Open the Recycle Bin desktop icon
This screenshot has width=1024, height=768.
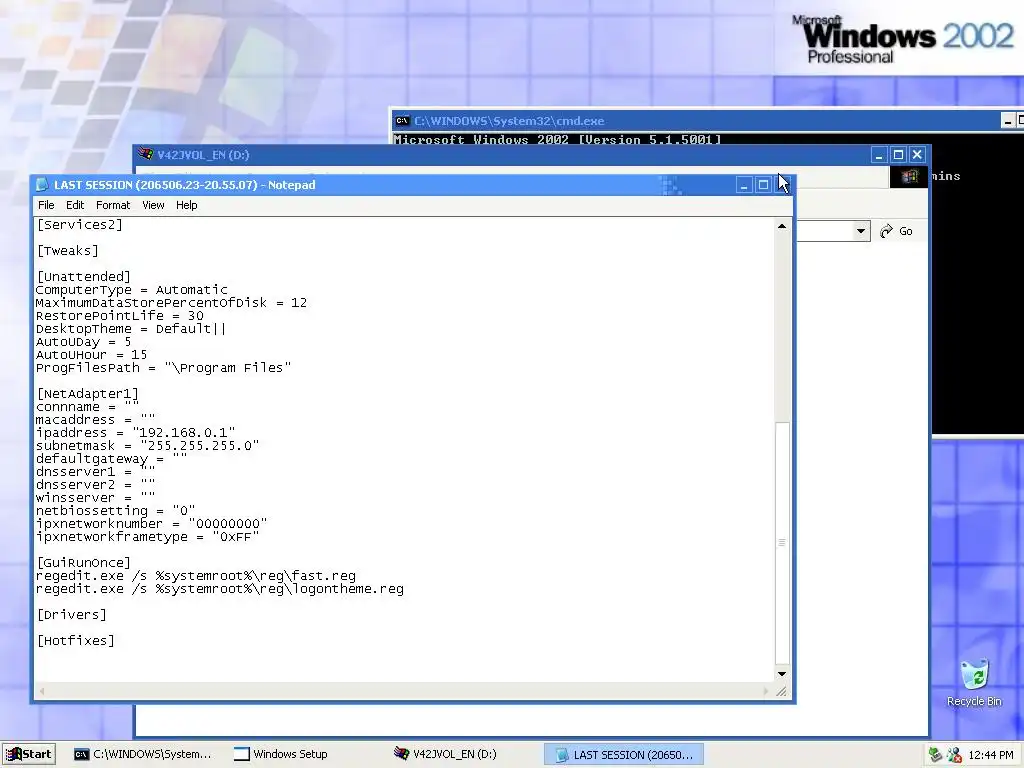pos(974,683)
